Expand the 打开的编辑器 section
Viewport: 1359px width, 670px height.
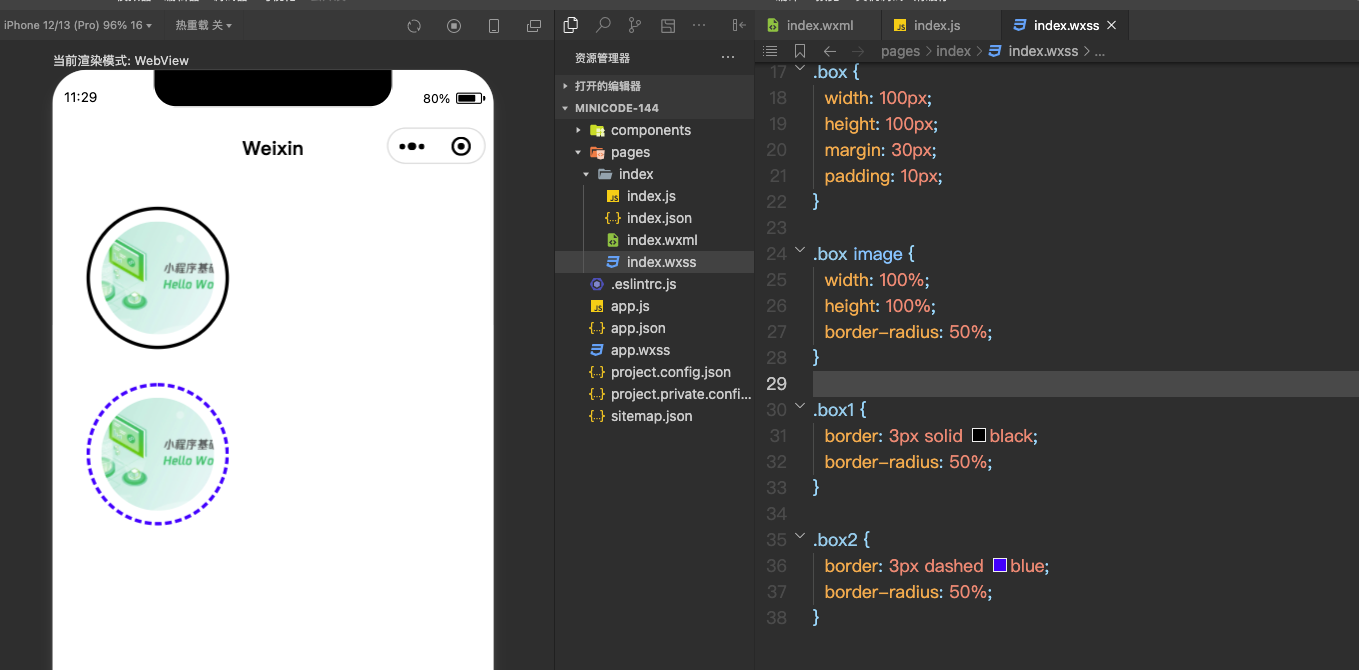(654, 86)
